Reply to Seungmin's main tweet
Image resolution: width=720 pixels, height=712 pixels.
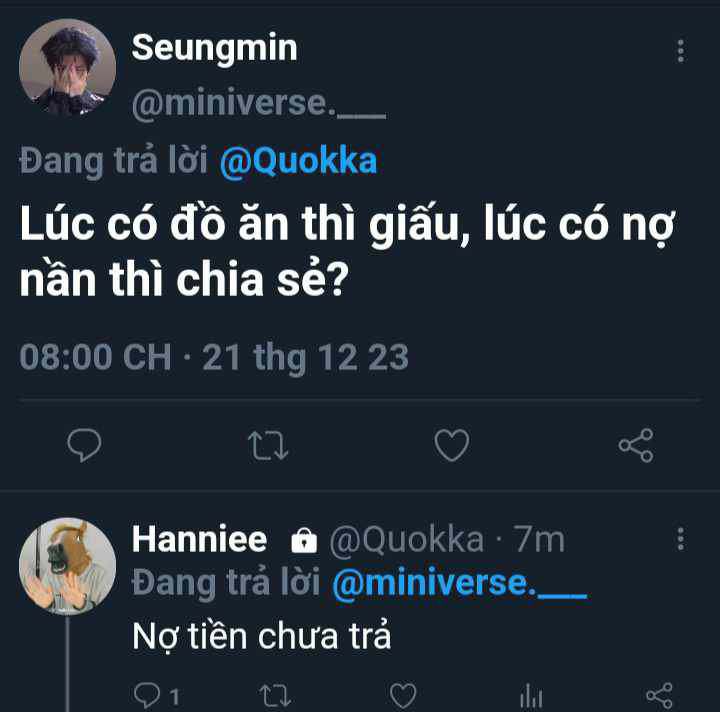84,445
